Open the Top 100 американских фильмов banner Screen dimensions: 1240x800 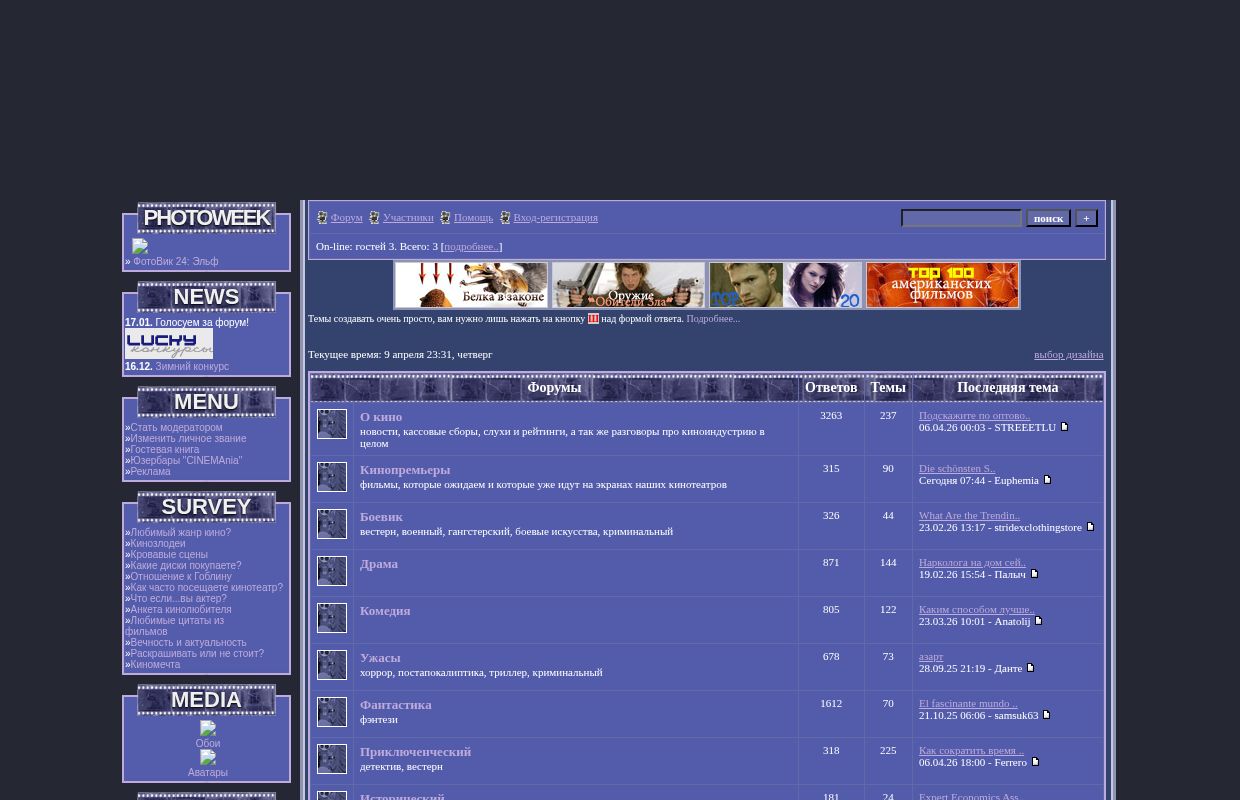tap(942, 285)
